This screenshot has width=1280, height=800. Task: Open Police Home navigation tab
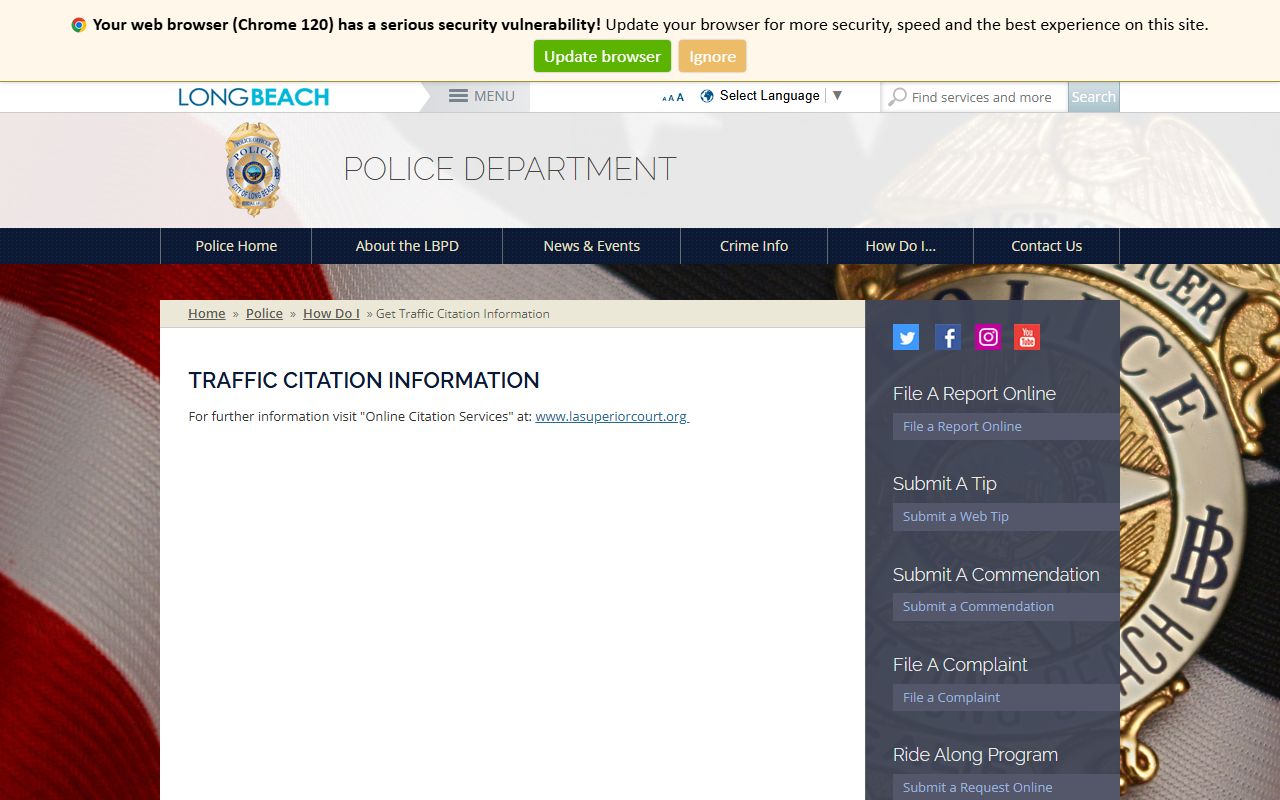[236, 246]
